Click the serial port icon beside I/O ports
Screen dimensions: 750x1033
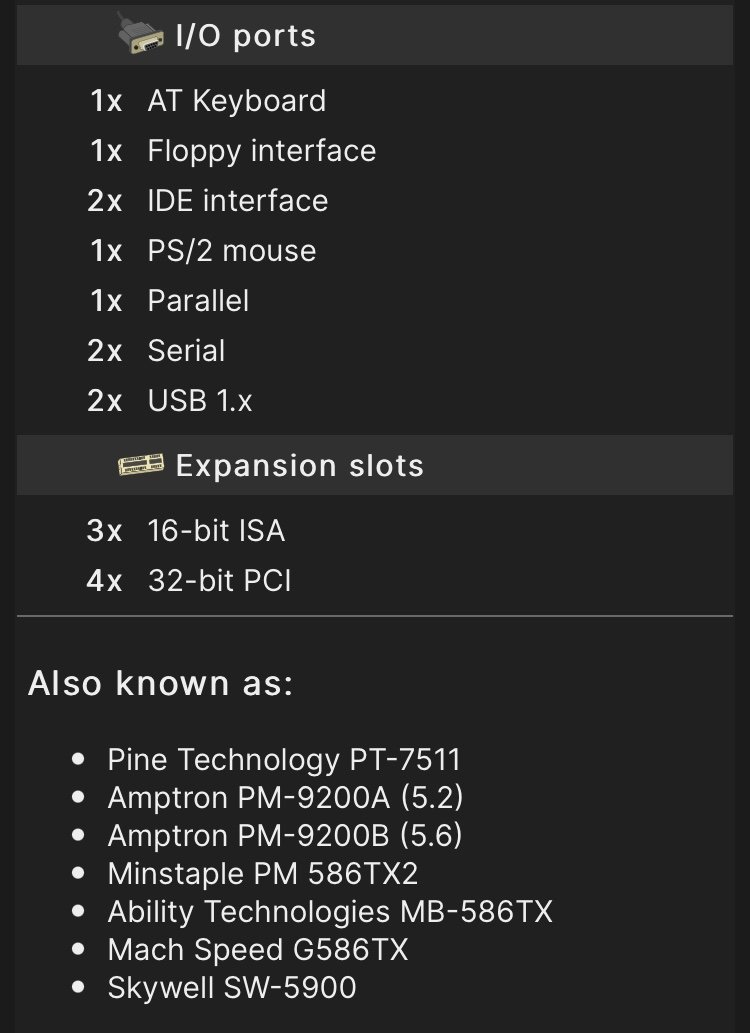coord(141,35)
